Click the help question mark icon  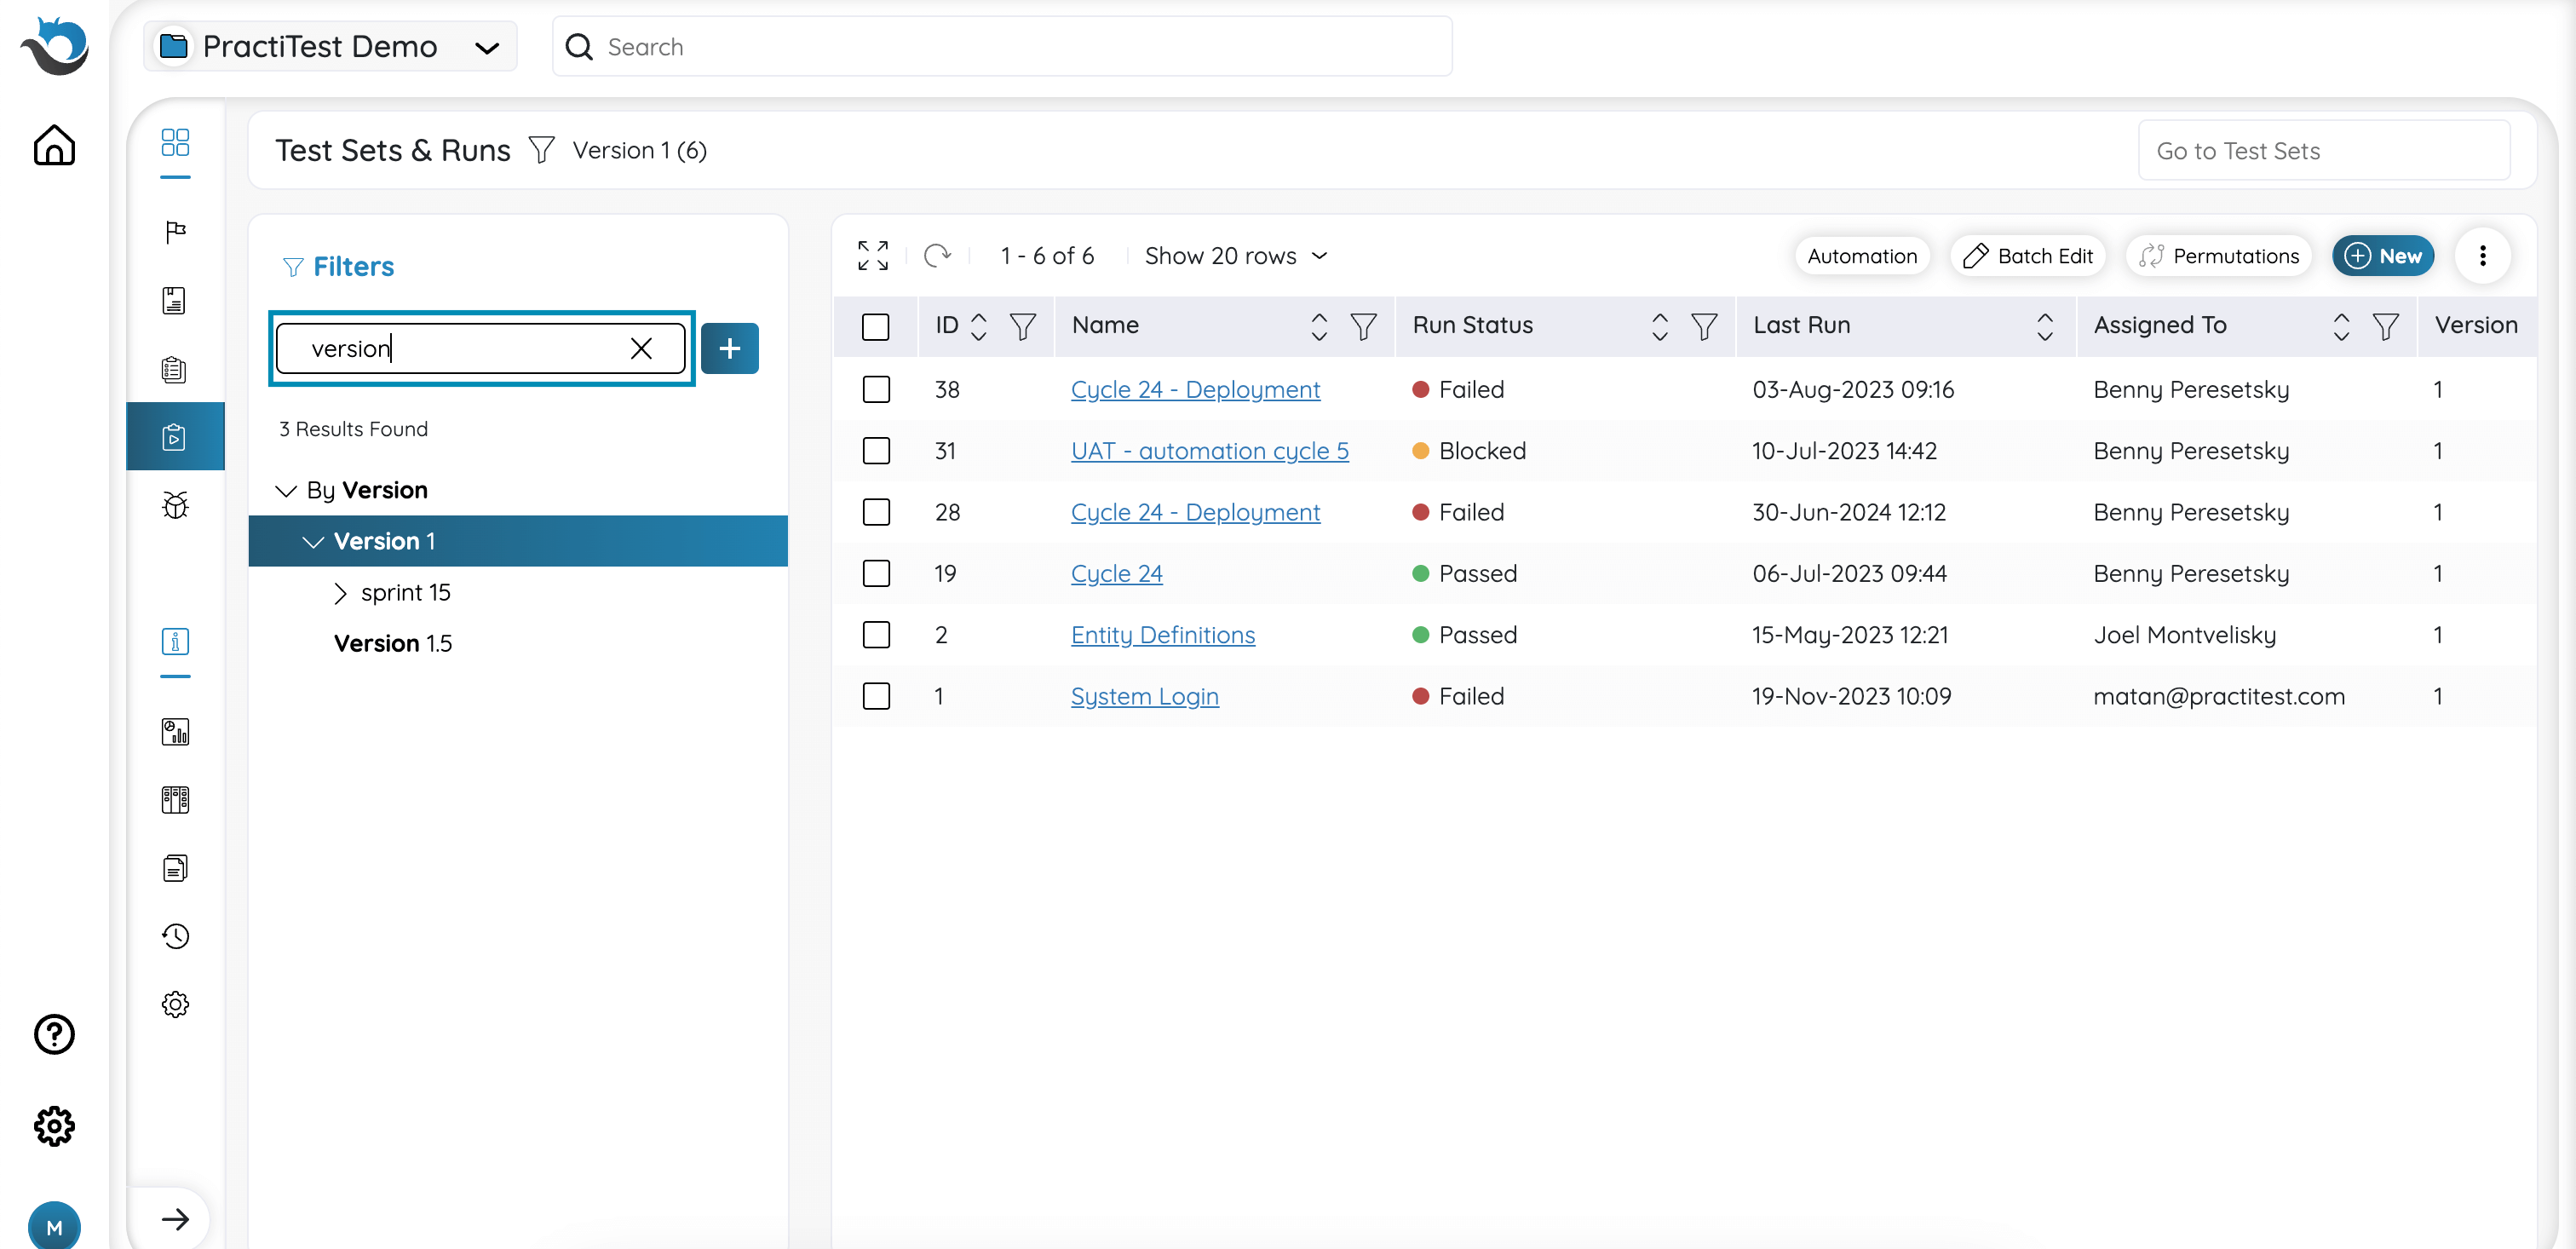tap(54, 1034)
